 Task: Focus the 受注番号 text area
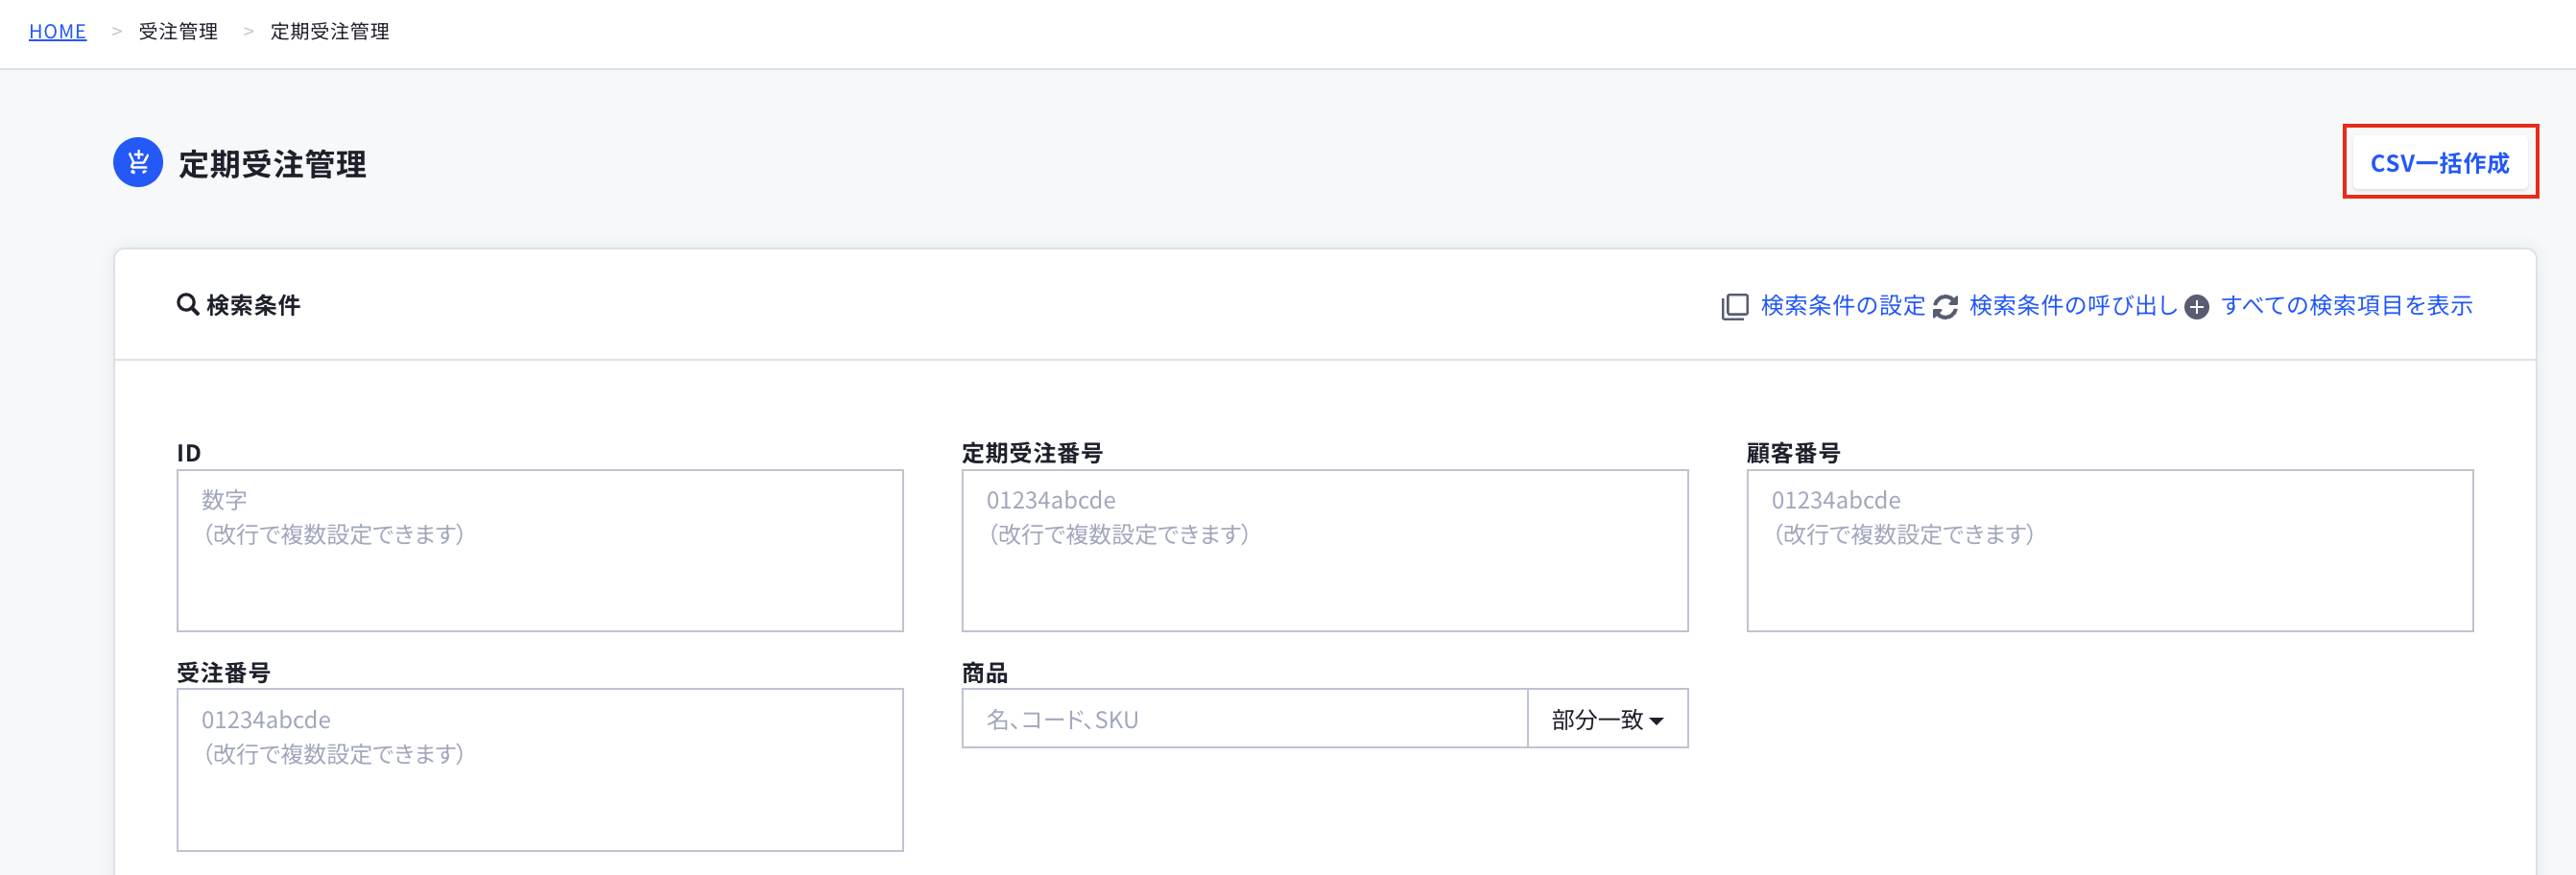pos(540,769)
